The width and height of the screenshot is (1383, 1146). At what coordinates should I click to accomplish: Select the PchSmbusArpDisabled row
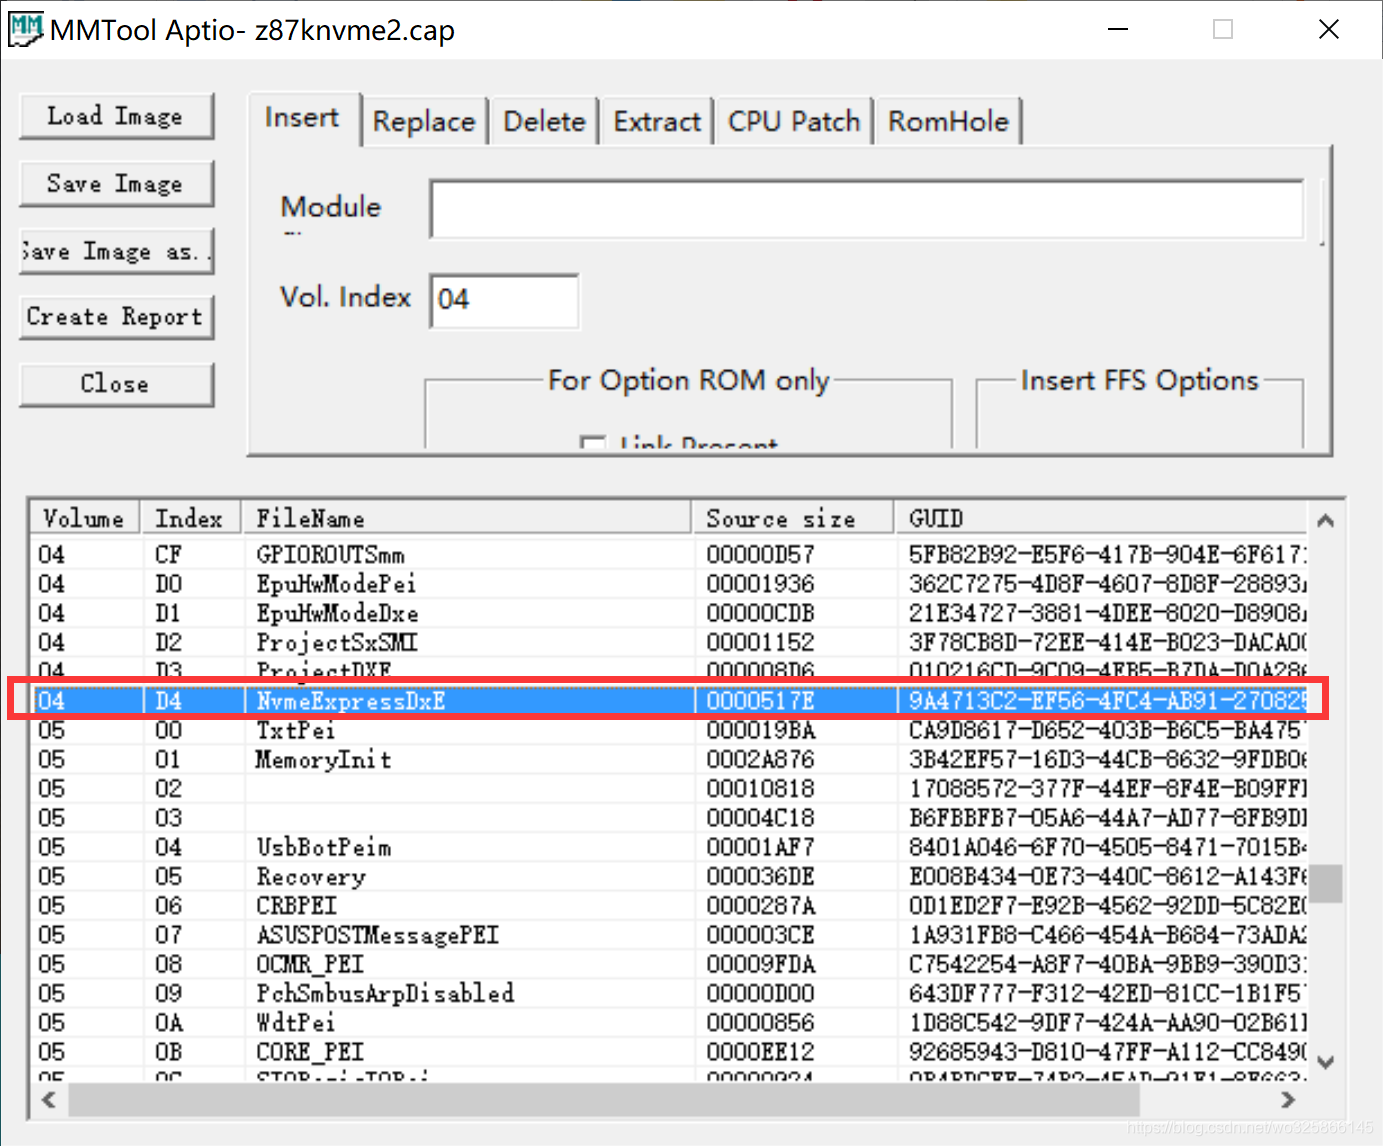click(x=668, y=993)
